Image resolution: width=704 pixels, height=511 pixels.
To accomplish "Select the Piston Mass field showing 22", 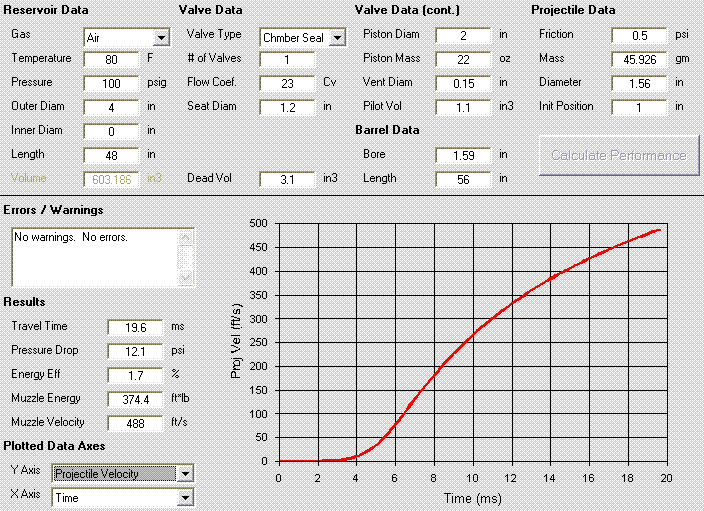I will (463, 59).
